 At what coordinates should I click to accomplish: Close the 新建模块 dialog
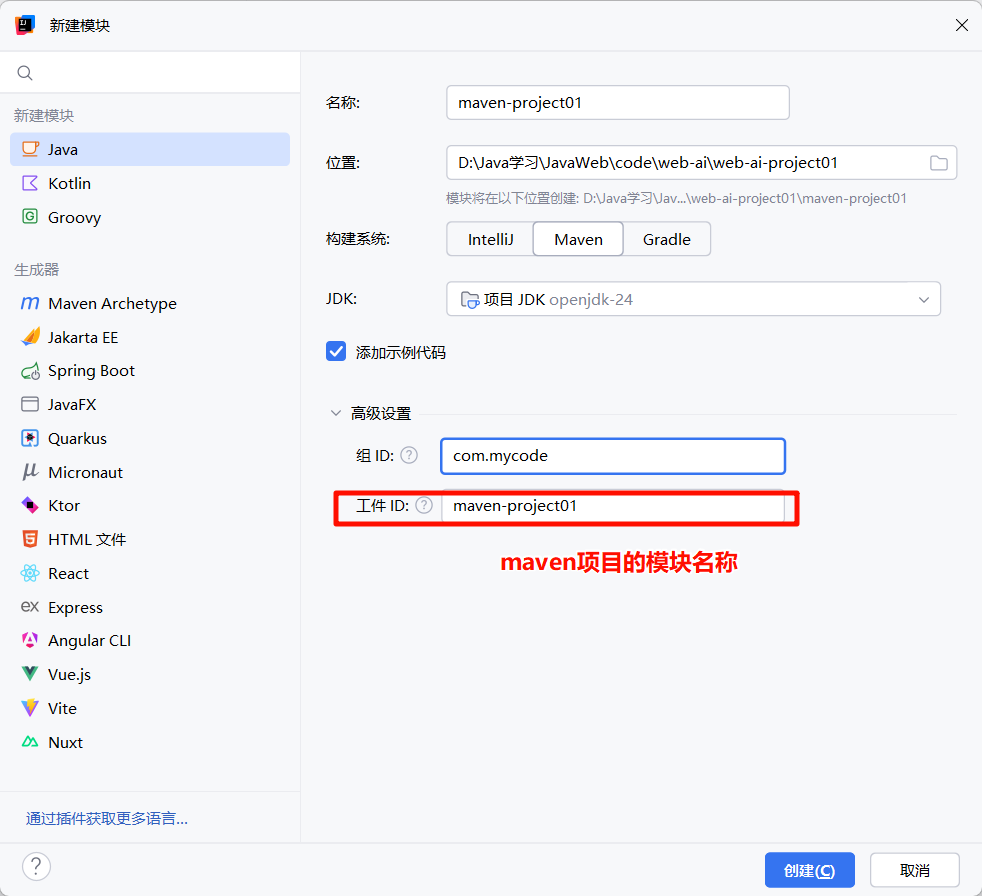tap(962, 25)
